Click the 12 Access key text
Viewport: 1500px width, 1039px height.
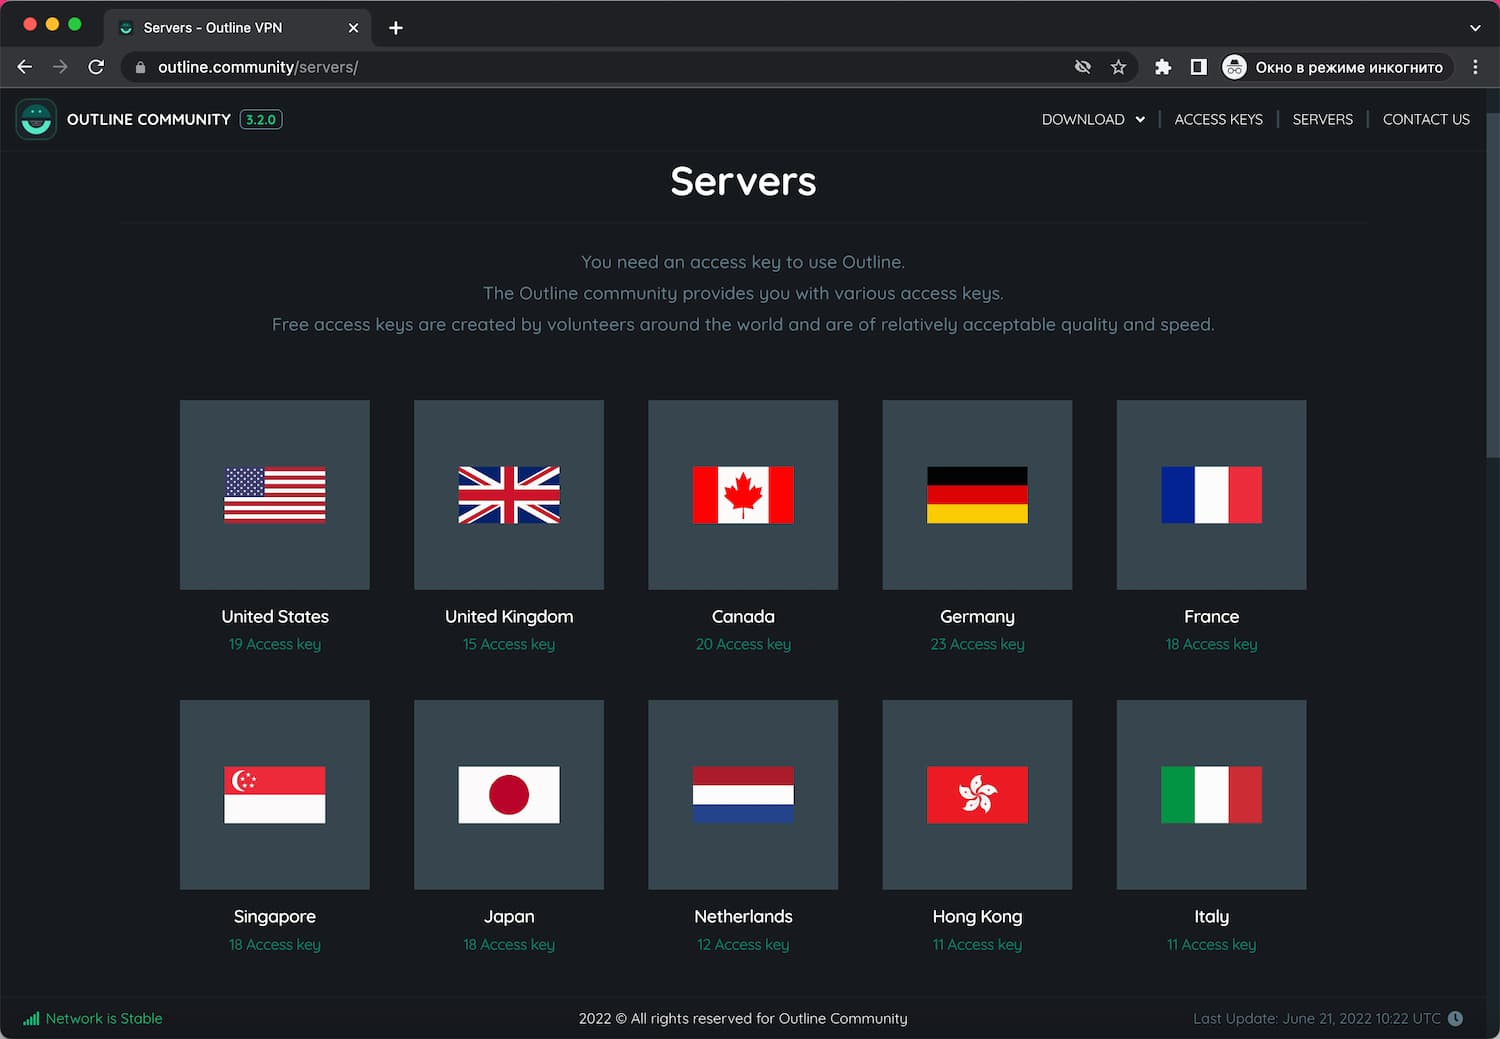pos(743,944)
